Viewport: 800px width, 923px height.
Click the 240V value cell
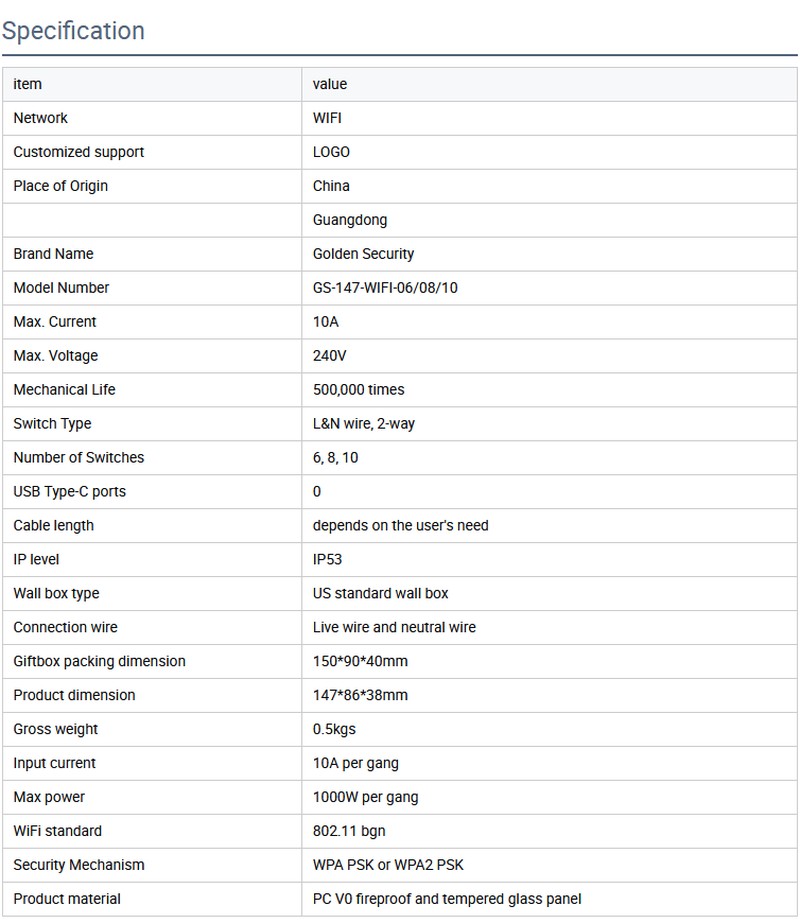pyautogui.click(x=330, y=356)
